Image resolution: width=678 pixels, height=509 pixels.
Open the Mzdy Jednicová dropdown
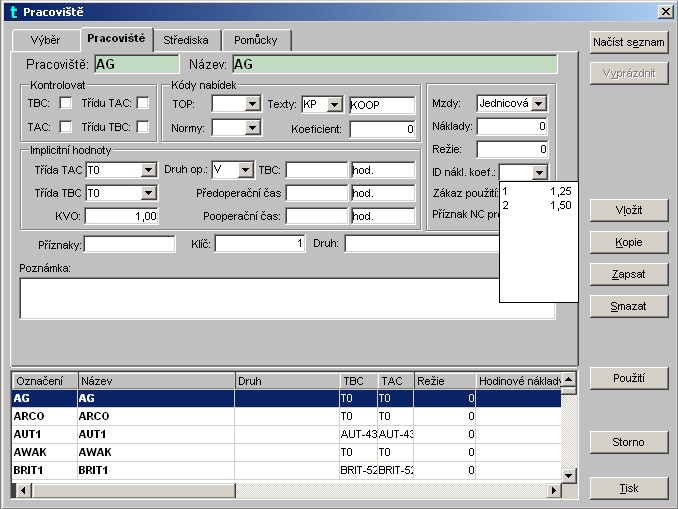[539, 104]
